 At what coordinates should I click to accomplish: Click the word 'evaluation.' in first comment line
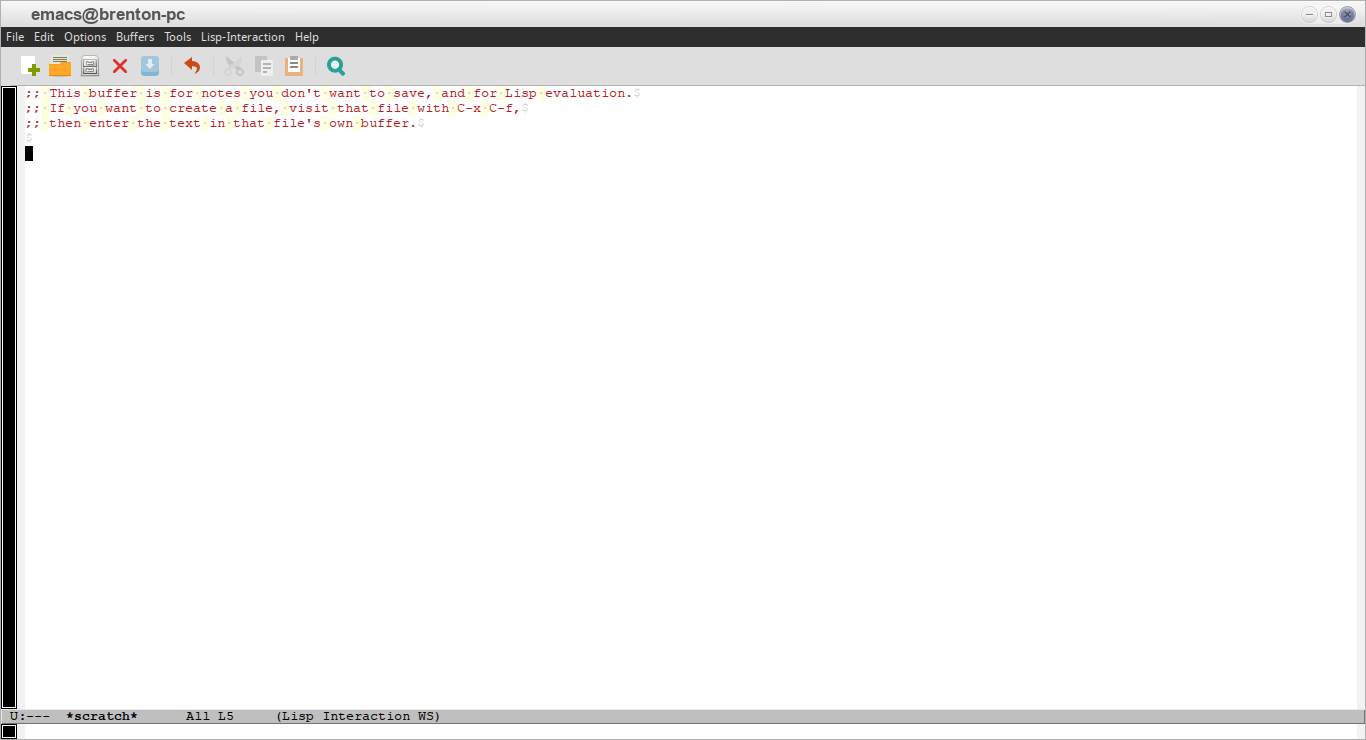[x=589, y=93]
